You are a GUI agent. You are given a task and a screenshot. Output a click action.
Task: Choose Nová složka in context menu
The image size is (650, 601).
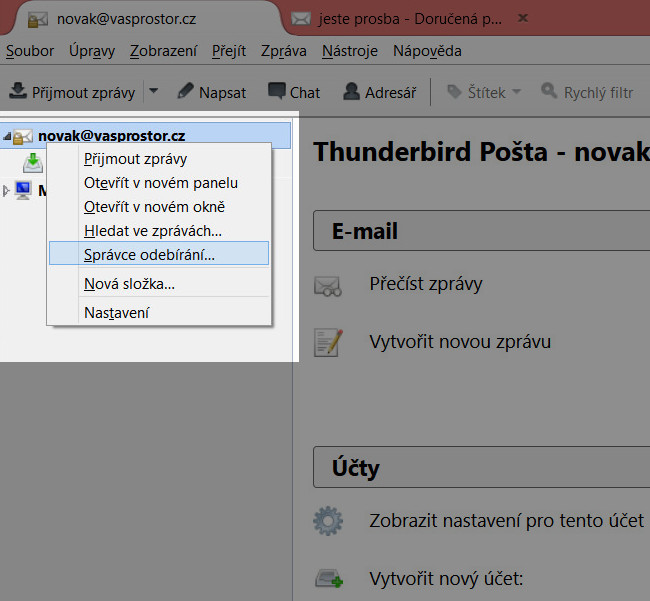click(159, 284)
